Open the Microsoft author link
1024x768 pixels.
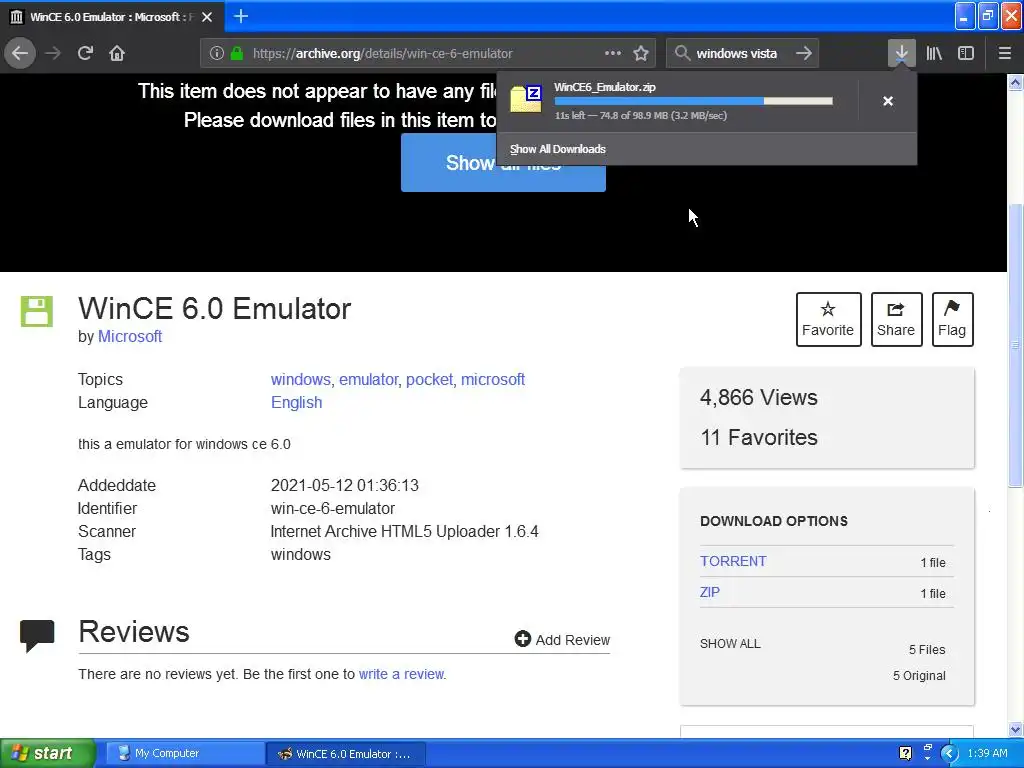coord(130,336)
